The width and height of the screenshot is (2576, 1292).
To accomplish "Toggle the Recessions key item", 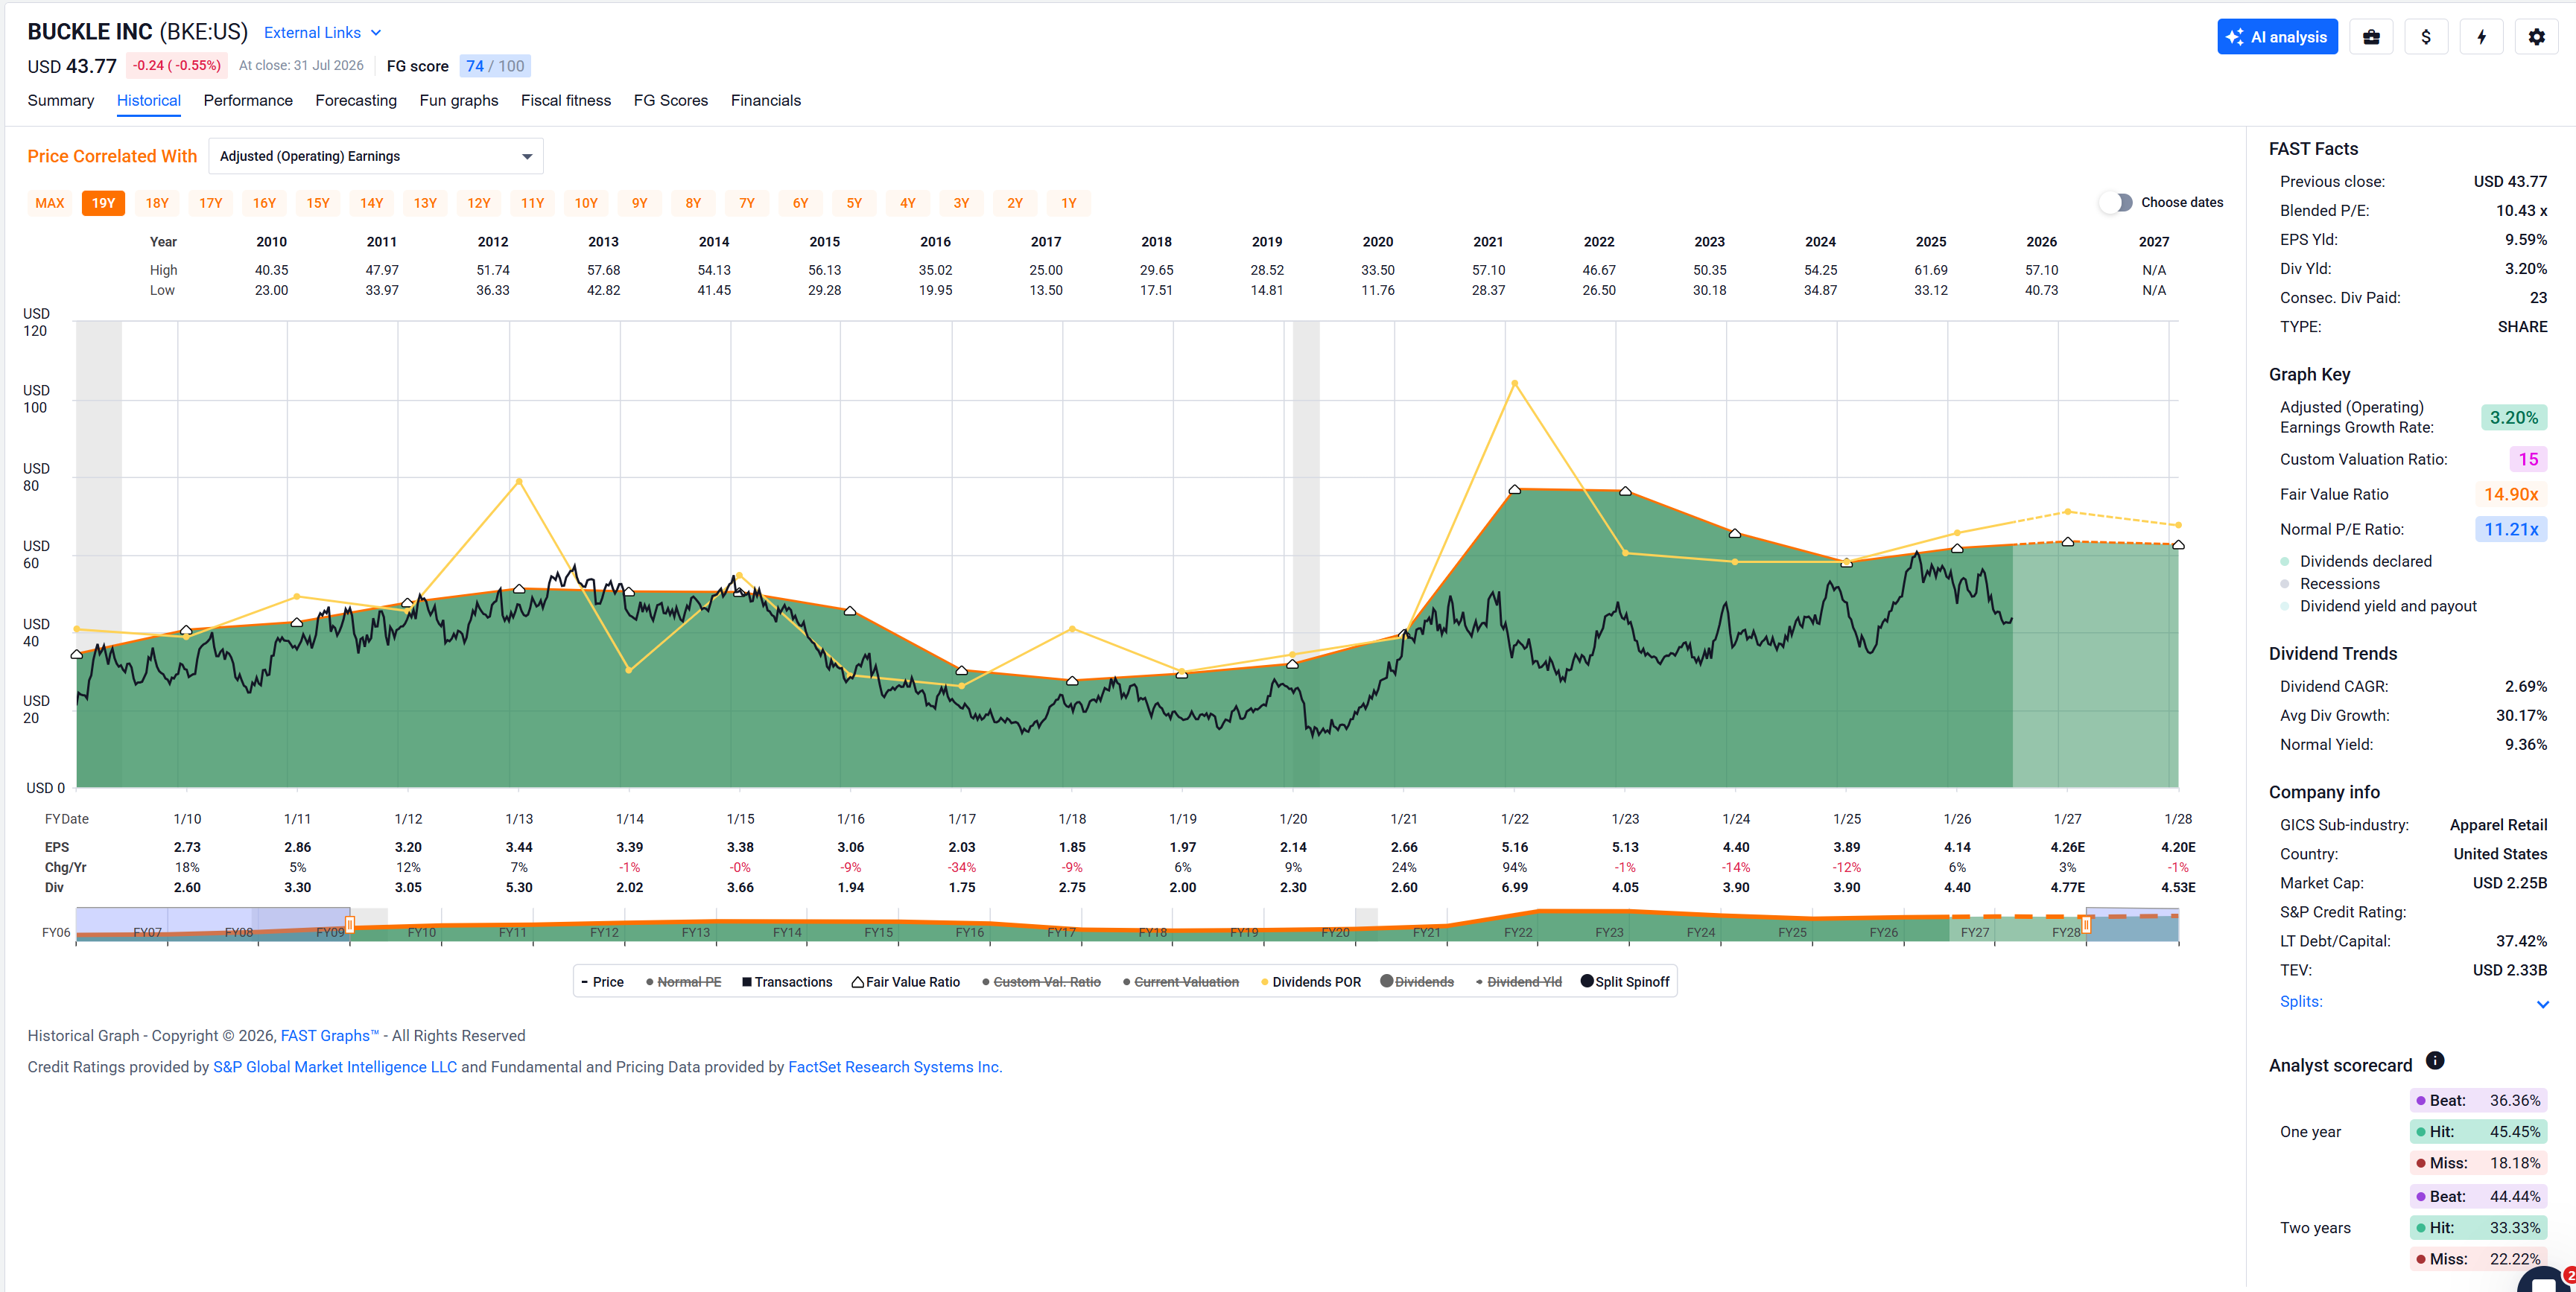I will point(2330,584).
